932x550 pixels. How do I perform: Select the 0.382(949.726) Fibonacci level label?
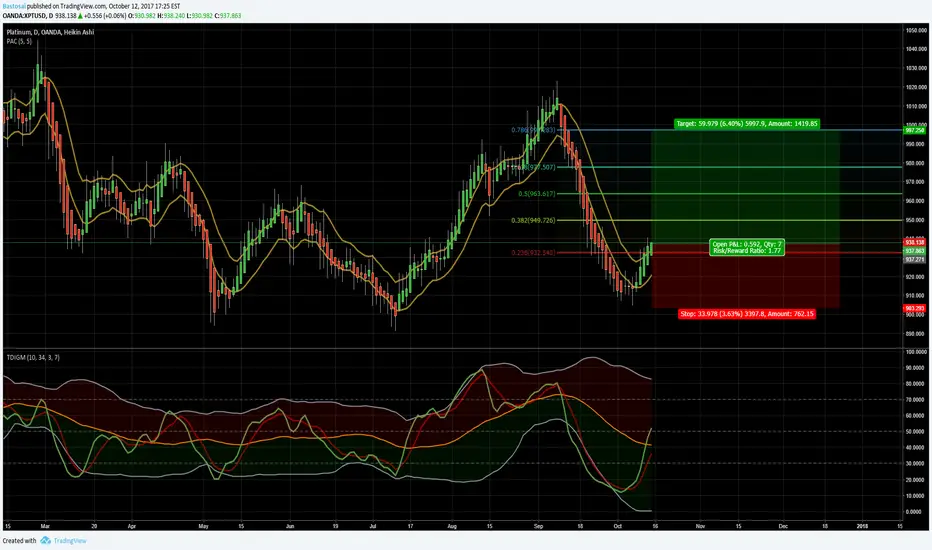tap(533, 221)
